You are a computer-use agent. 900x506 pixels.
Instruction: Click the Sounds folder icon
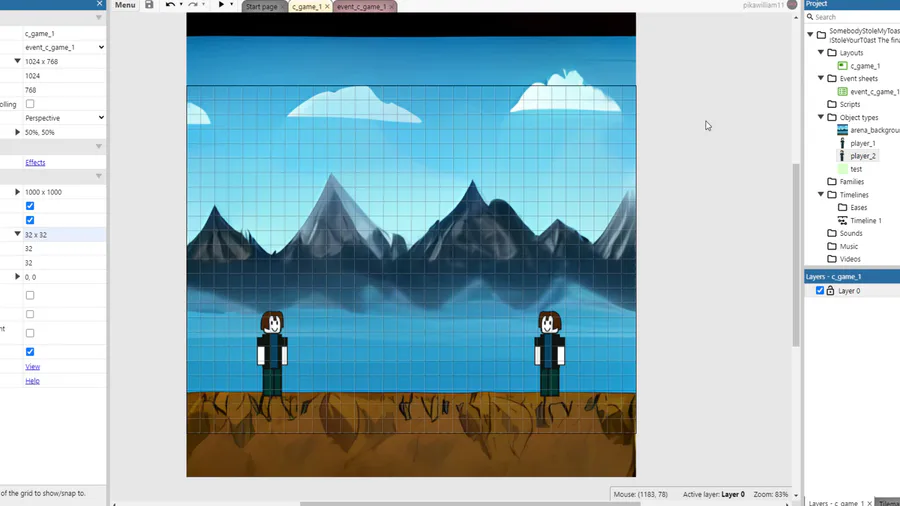click(x=832, y=233)
